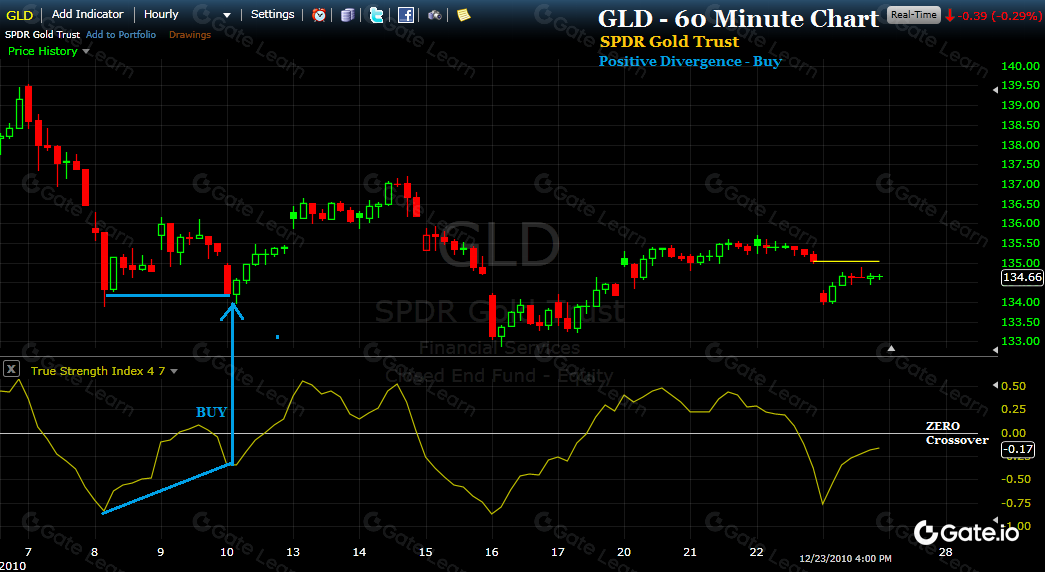Open the alarm clock alerts icon
The image size is (1045, 572).
pyautogui.click(x=319, y=15)
